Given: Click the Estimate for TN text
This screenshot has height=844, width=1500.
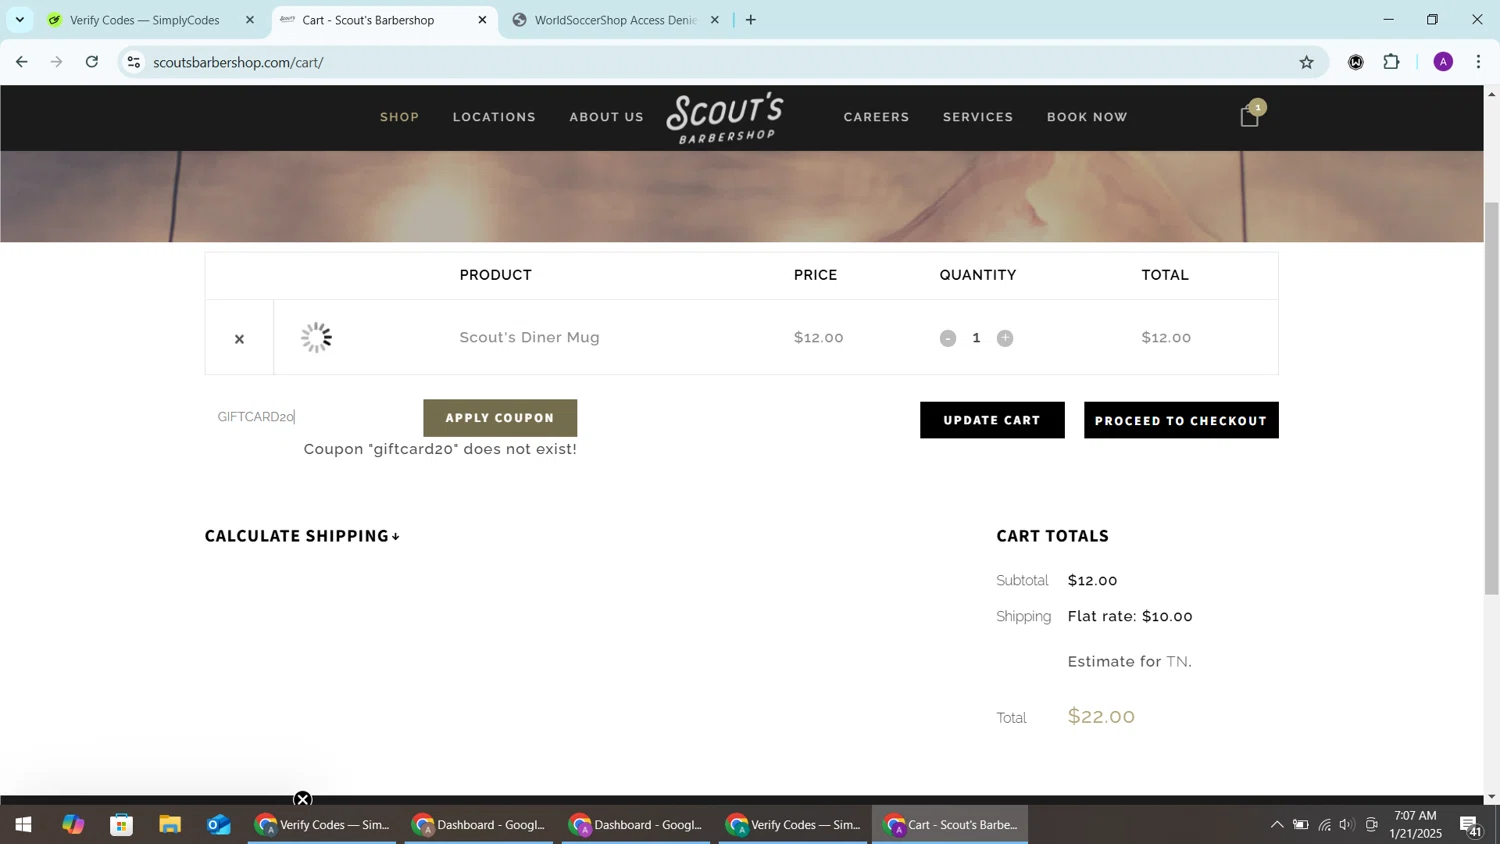Looking at the screenshot, I should 1129,661.
